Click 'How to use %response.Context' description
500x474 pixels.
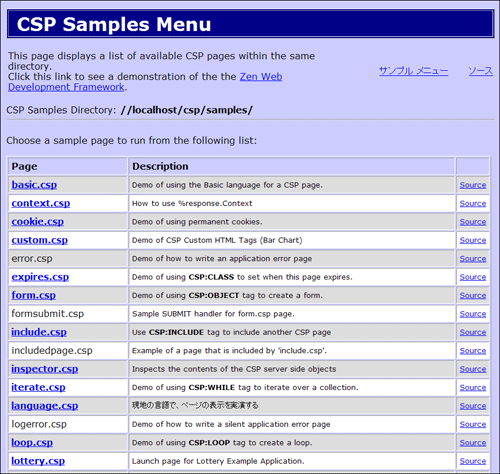(192, 203)
